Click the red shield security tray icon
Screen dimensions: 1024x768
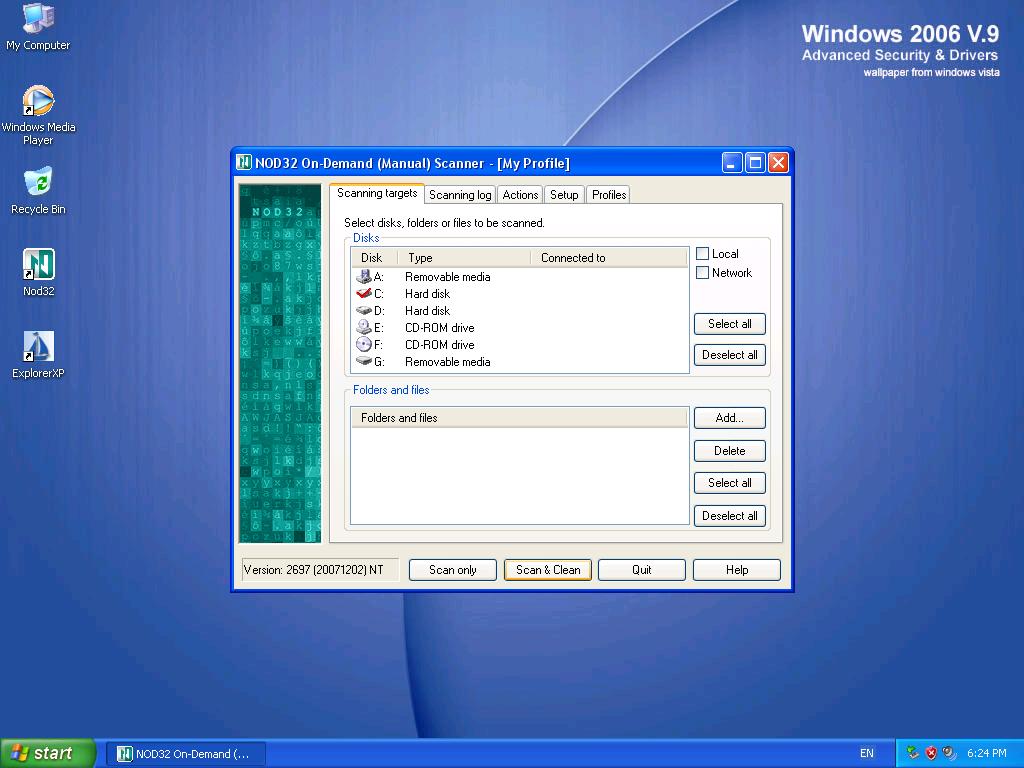pyautogui.click(x=931, y=754)
